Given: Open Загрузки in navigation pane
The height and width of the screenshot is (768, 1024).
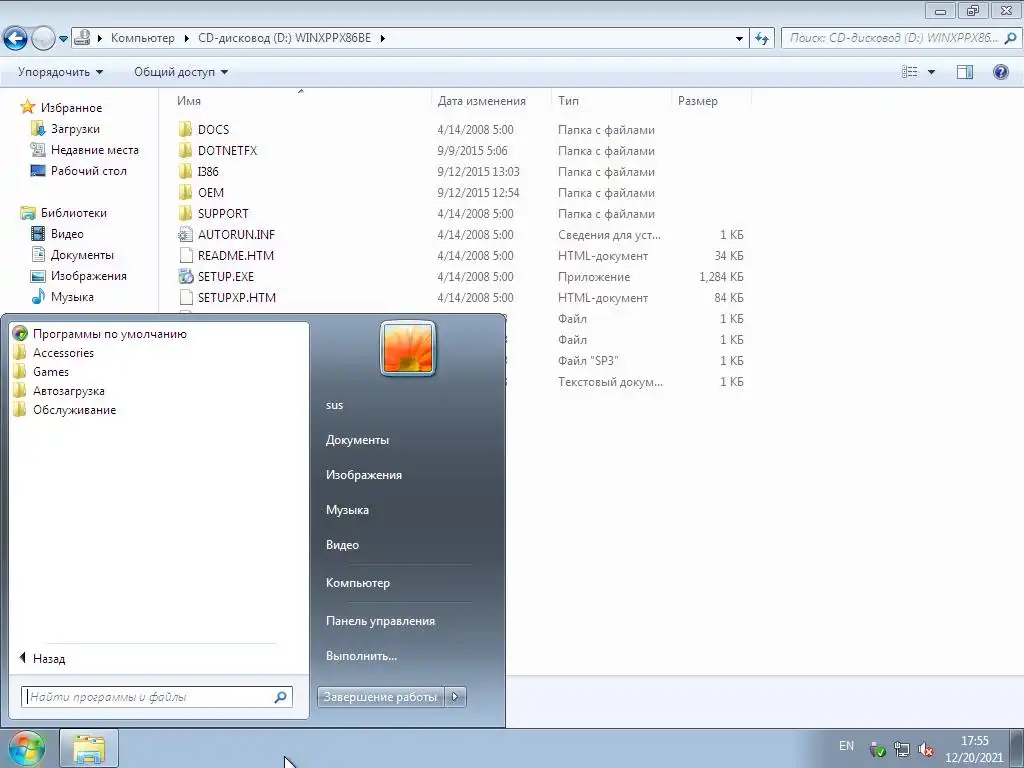Looking at the screenshot, I should click(x=75, y=129).
